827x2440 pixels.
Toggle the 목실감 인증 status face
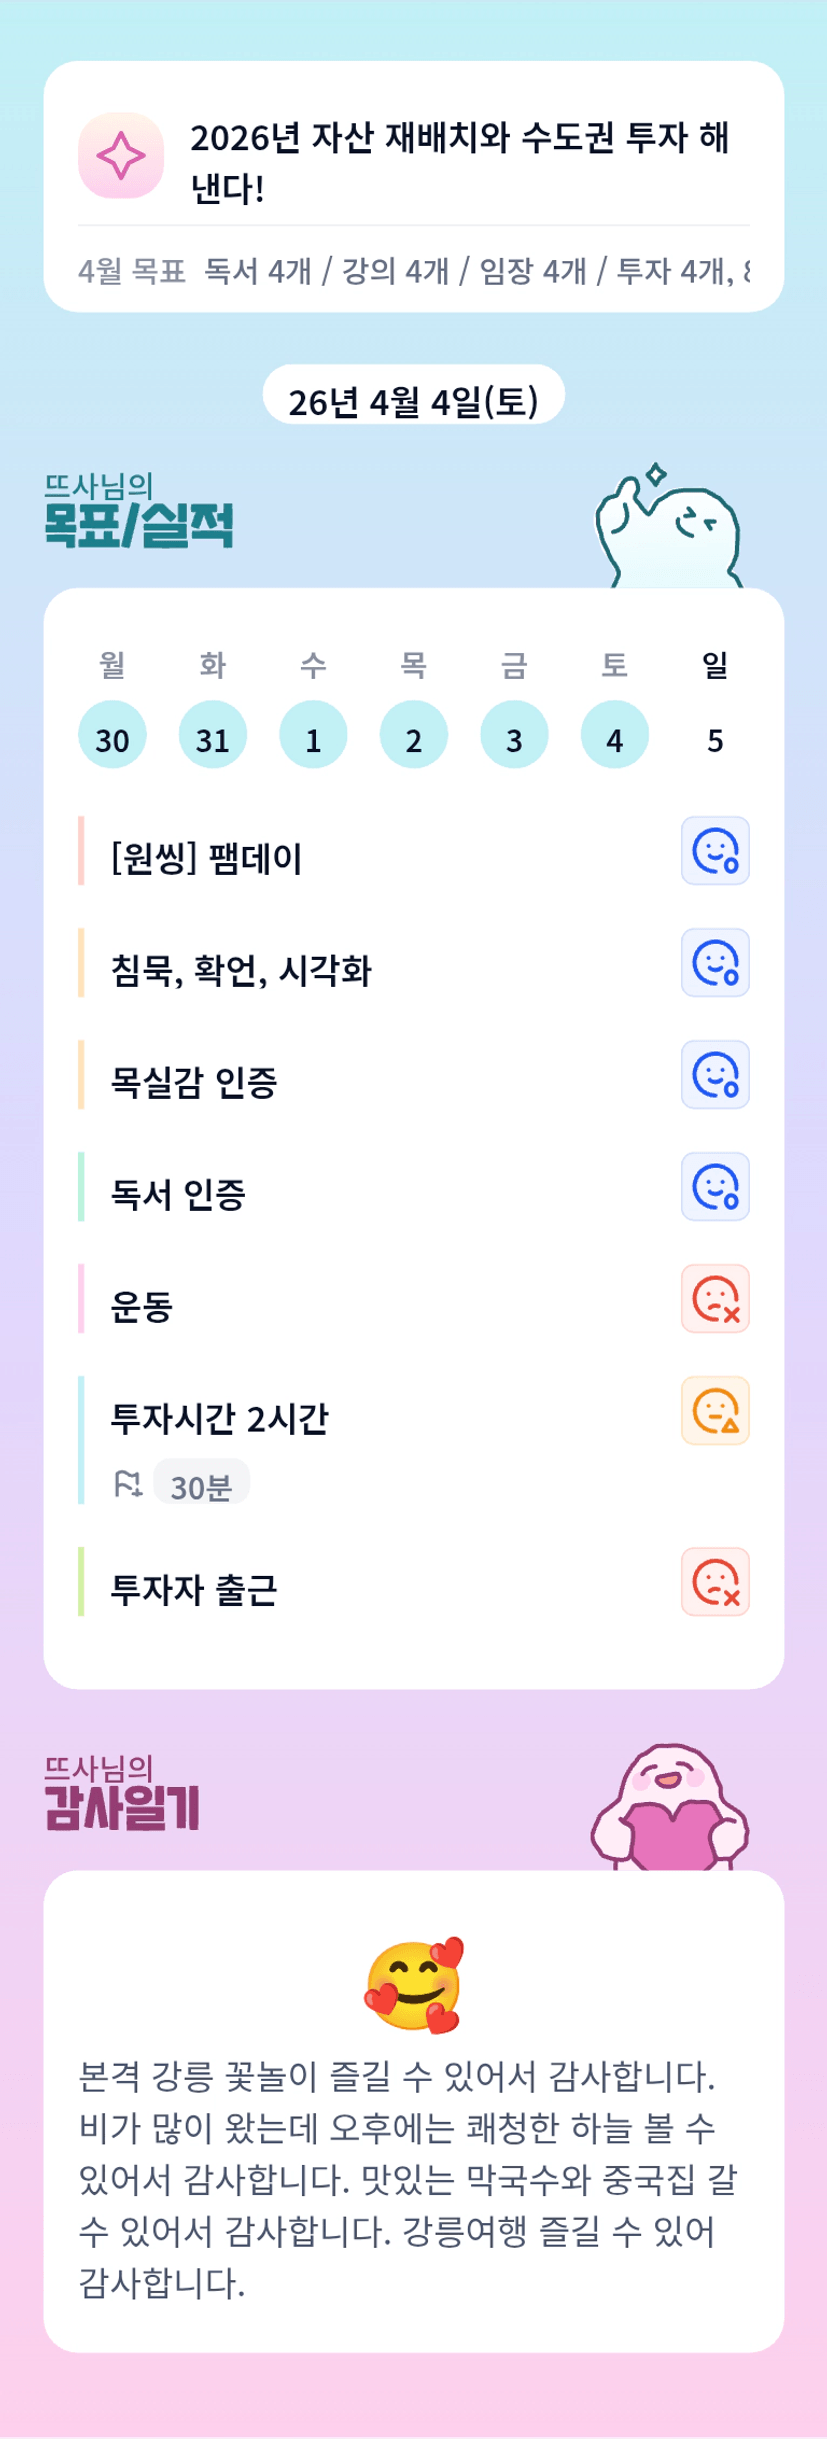(x=715, y=1075)
